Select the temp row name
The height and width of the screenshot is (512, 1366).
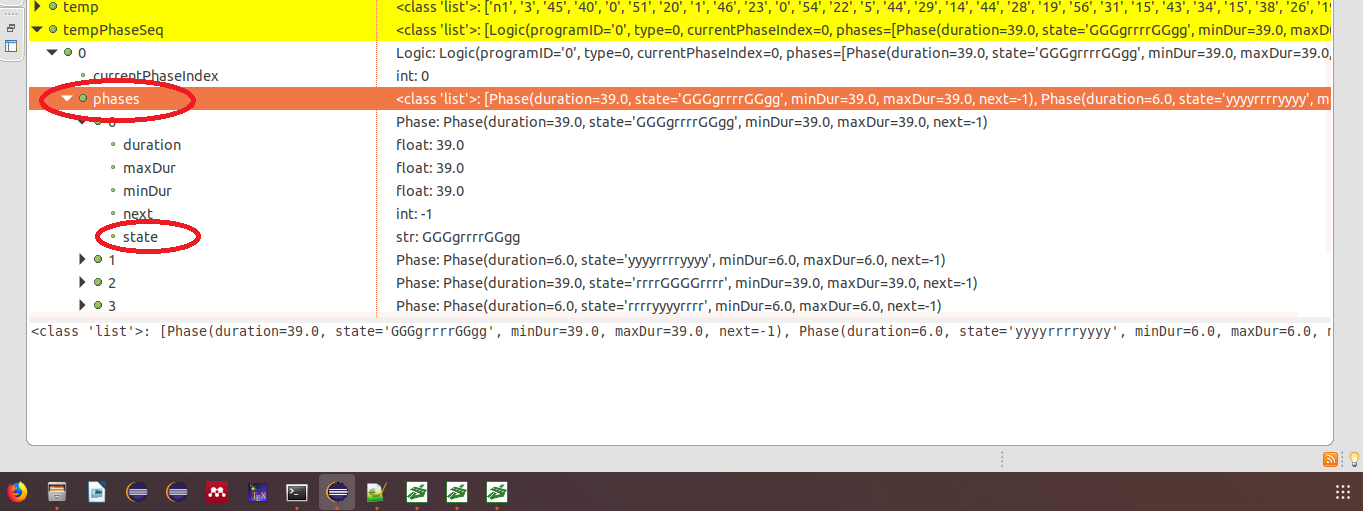(80, 7)
